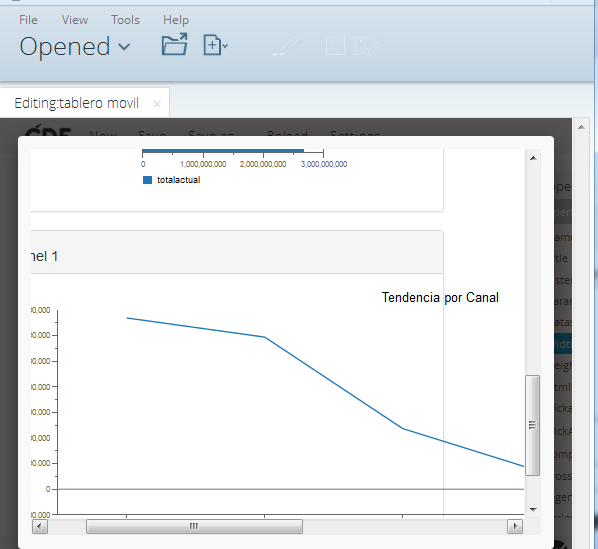Click the 1,000,000,000 axis label
This screenshot has height=549, width=598.
[203, 164]
